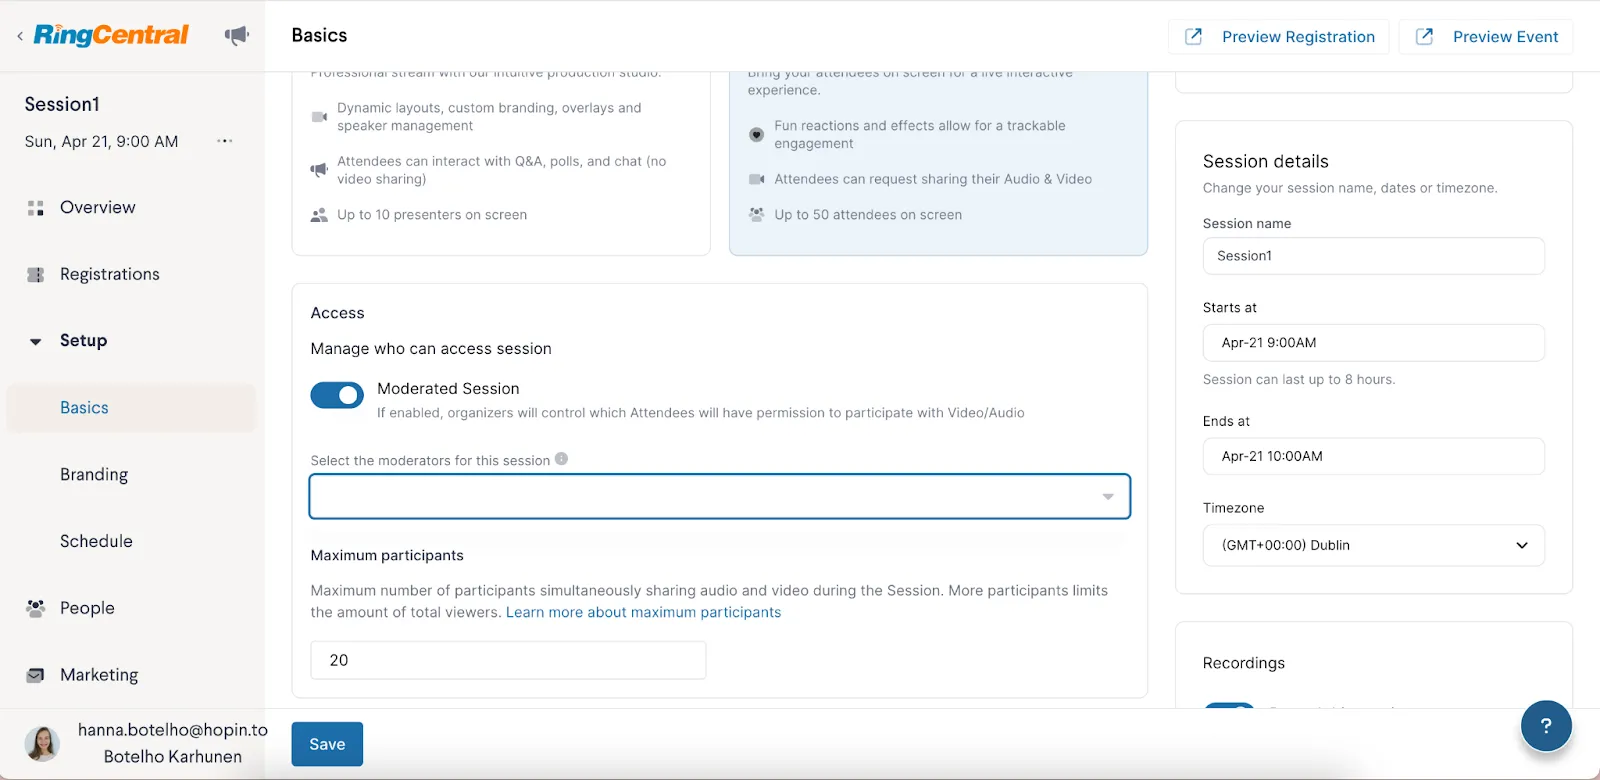Click the back arrow beside RingCentral logo
This screenshot has width=1600, height=780.
20,36
